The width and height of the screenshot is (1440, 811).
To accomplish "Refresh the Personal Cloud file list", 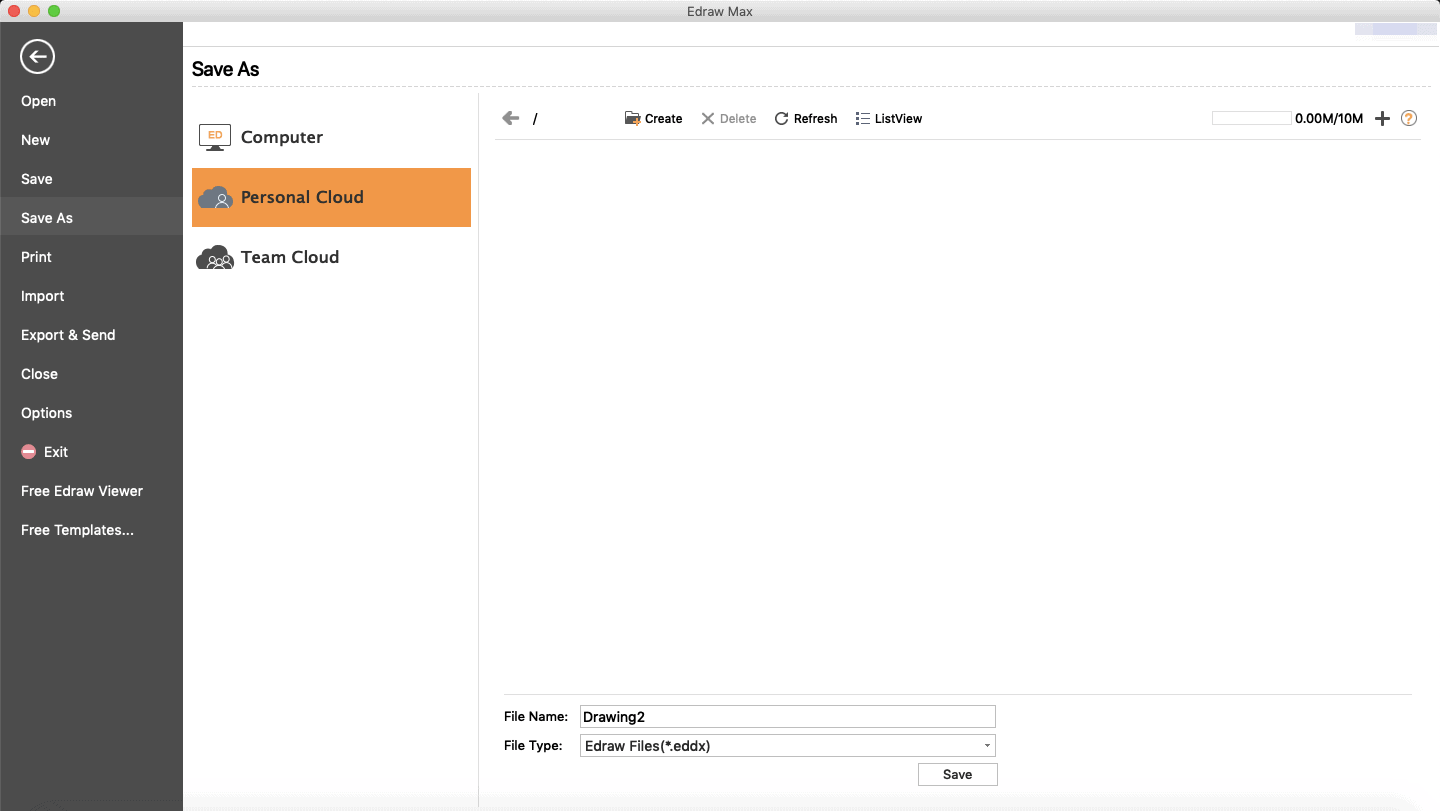I will click(x=805, y=118).
